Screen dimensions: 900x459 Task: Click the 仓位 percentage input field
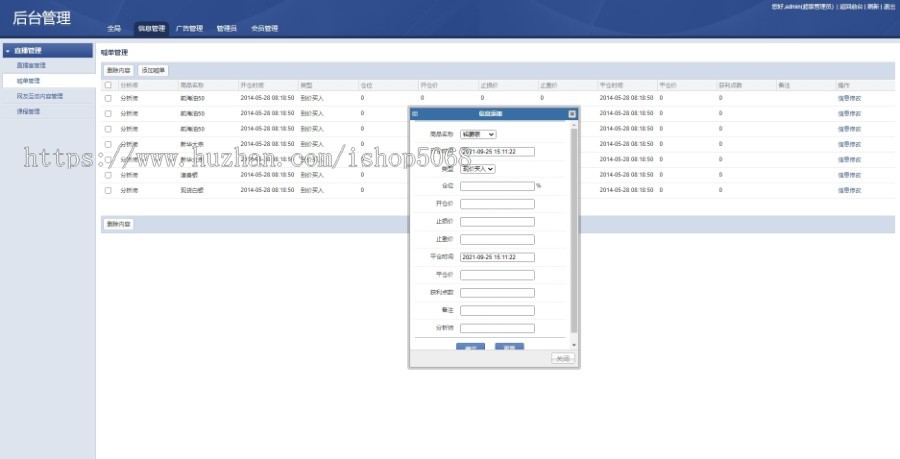tap(497, 186)
